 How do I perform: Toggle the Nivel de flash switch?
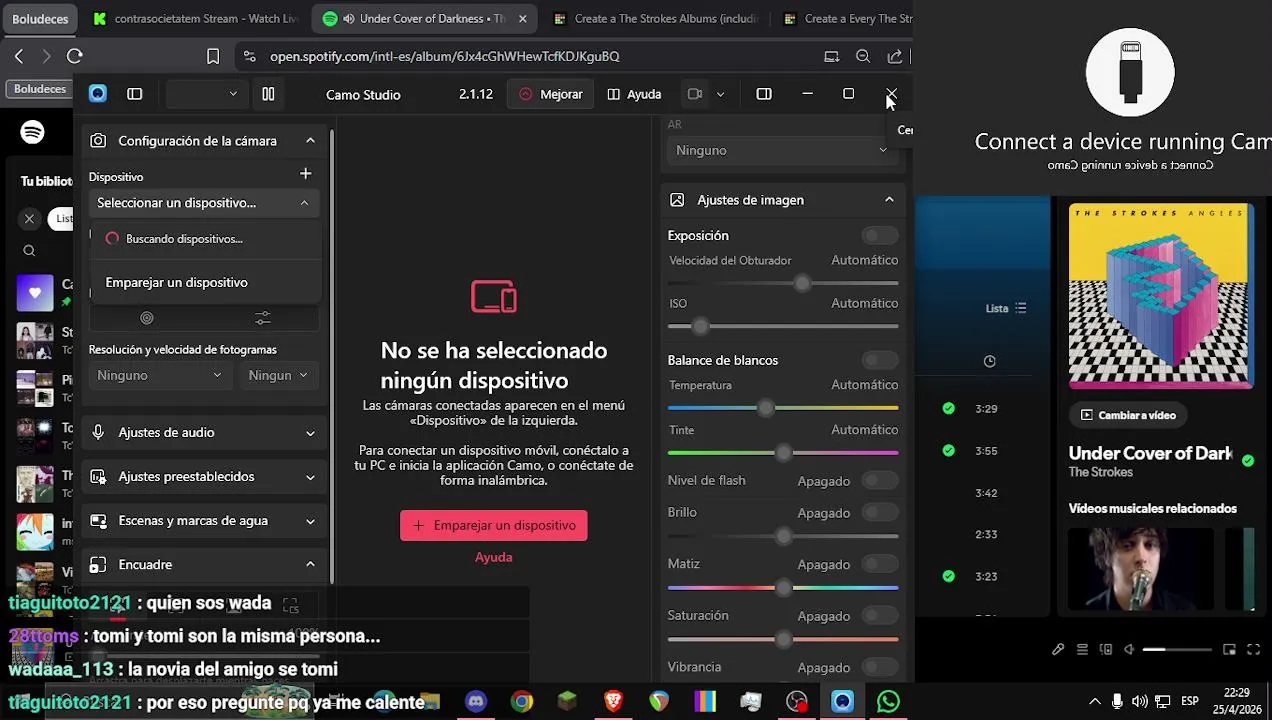pyautogui.click(x=880, y=481)
